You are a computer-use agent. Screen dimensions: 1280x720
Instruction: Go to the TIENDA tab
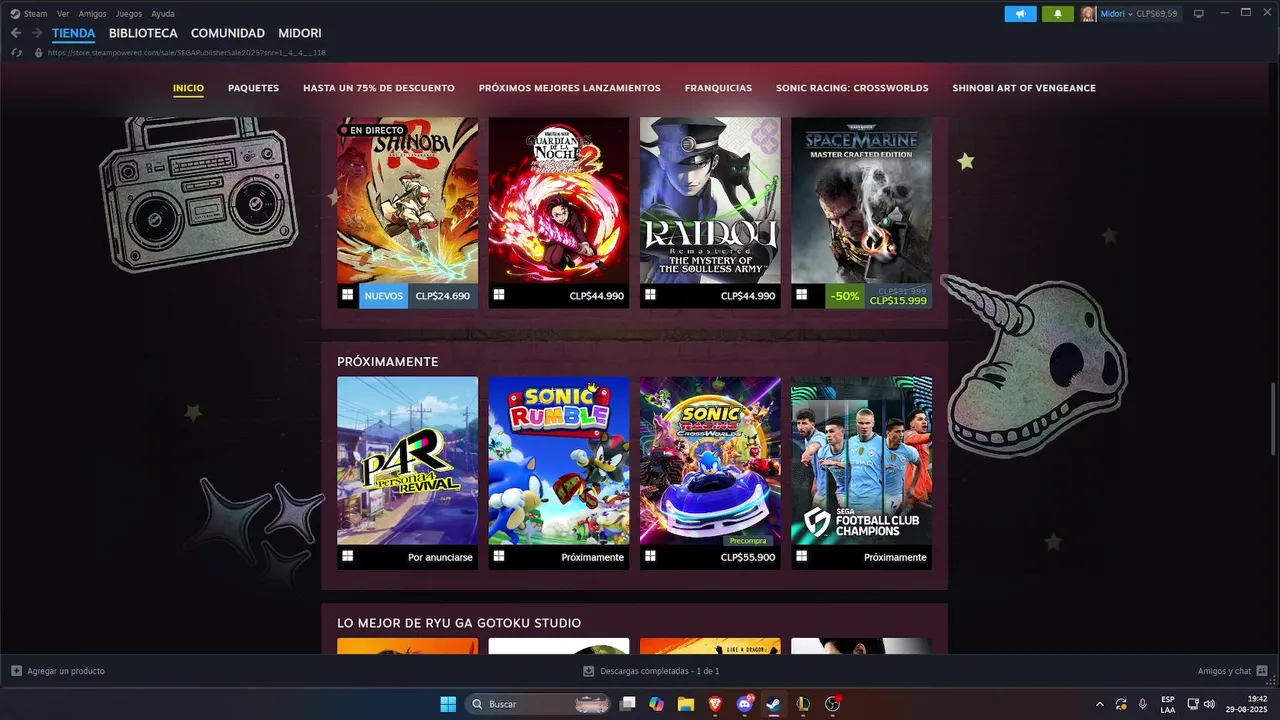(x=74, y=33)
